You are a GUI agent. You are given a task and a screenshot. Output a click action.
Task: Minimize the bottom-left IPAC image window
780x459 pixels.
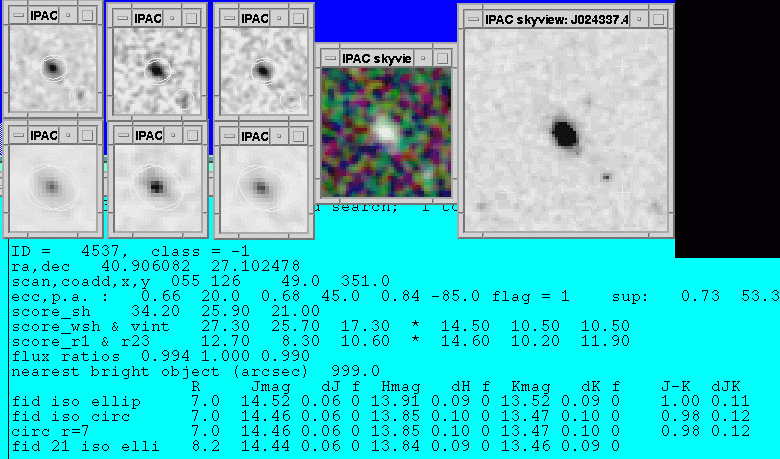click(x=68, y=135)
